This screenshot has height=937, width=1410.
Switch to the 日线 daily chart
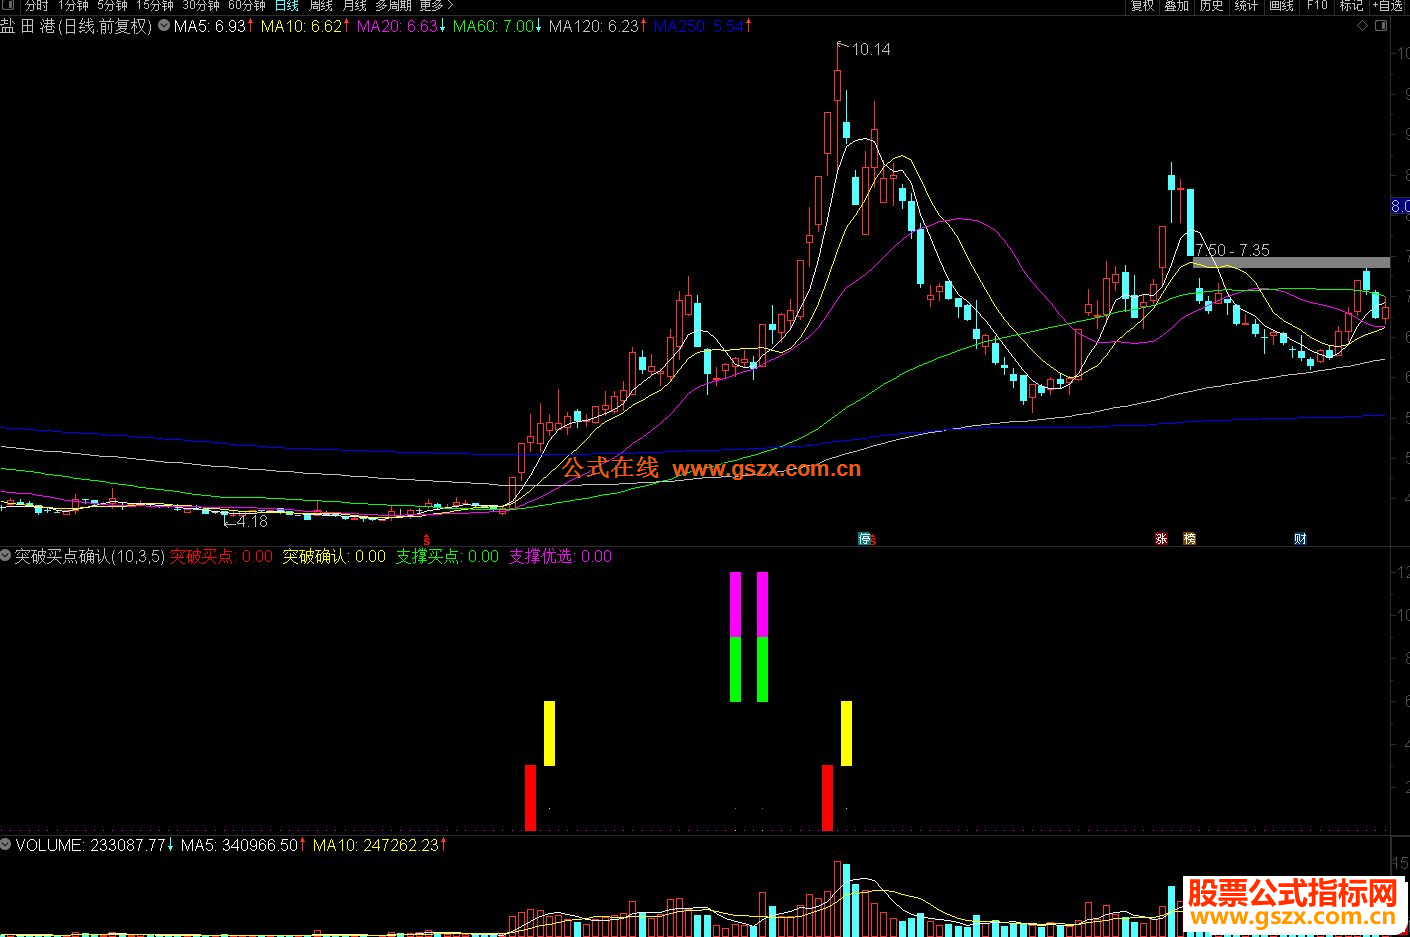pos(287,6)
